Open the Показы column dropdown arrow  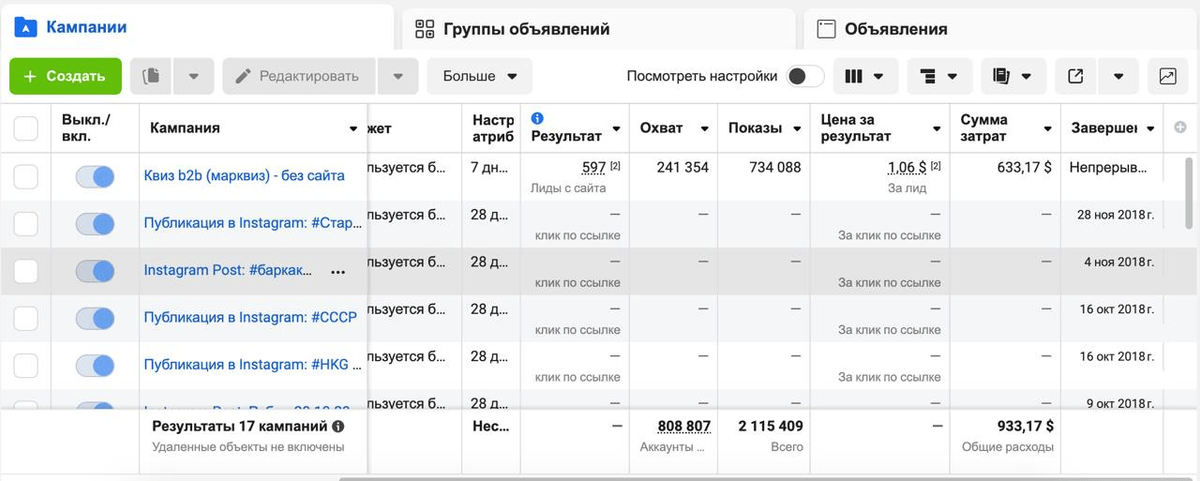point(797,129)
